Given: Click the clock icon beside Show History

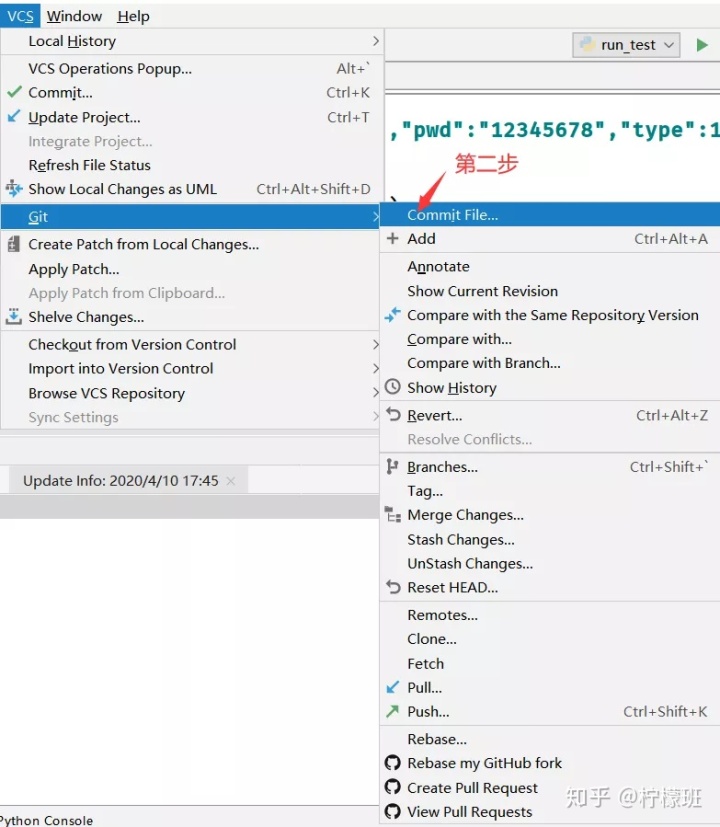Looking at the screenshot, I should click(392, 387).
